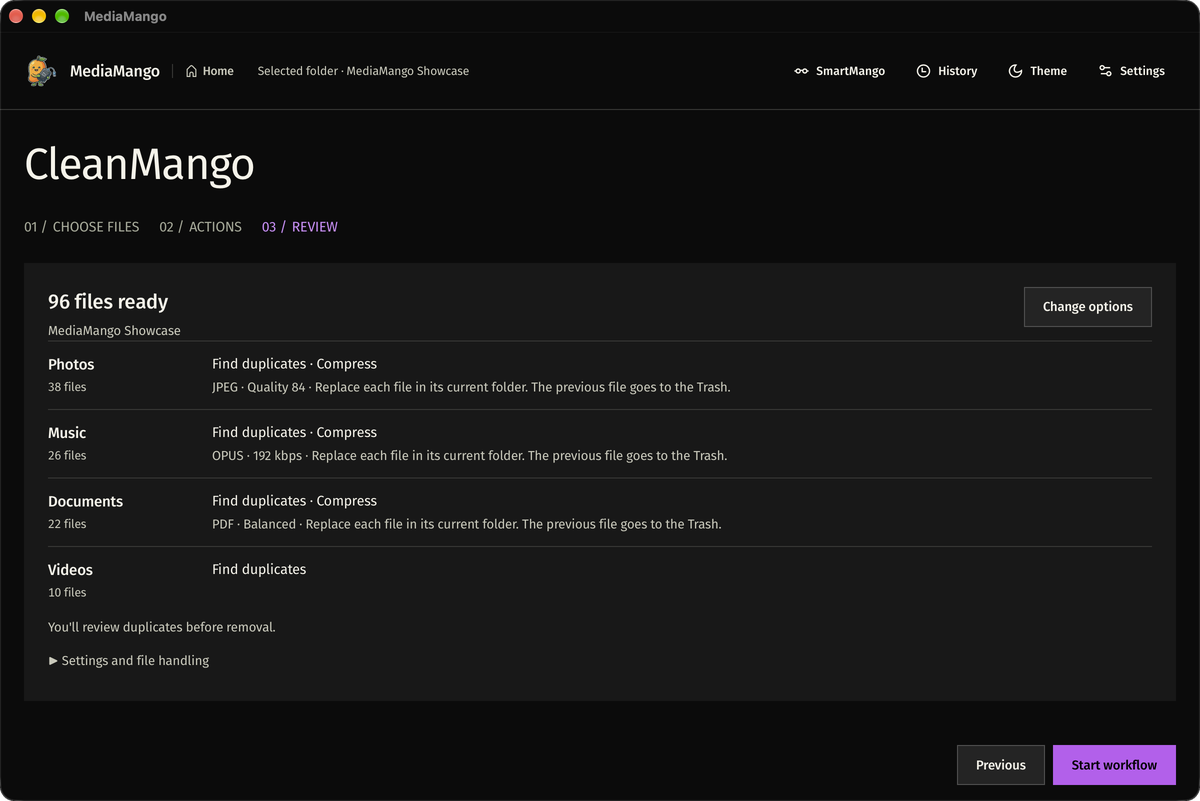
Task: Go to step 02 Actions
Action: (200, 227)
